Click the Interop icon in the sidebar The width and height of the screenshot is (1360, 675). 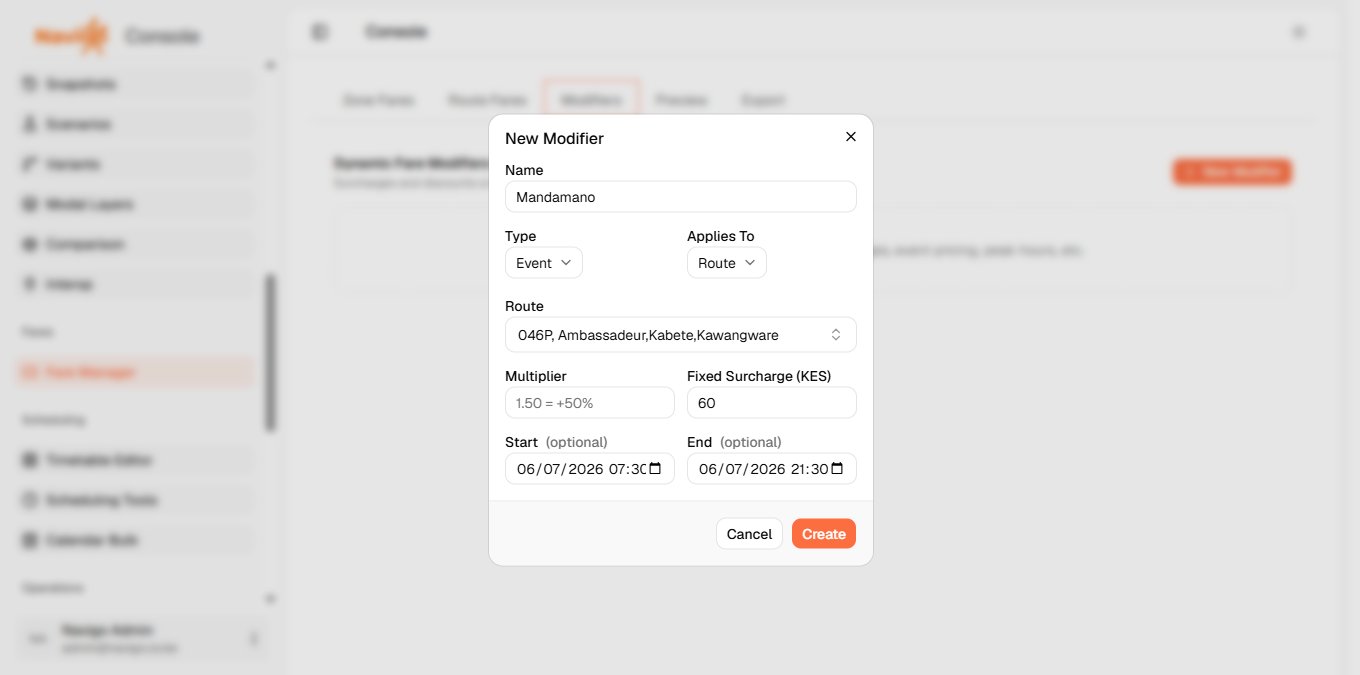(x=30, y=284)
